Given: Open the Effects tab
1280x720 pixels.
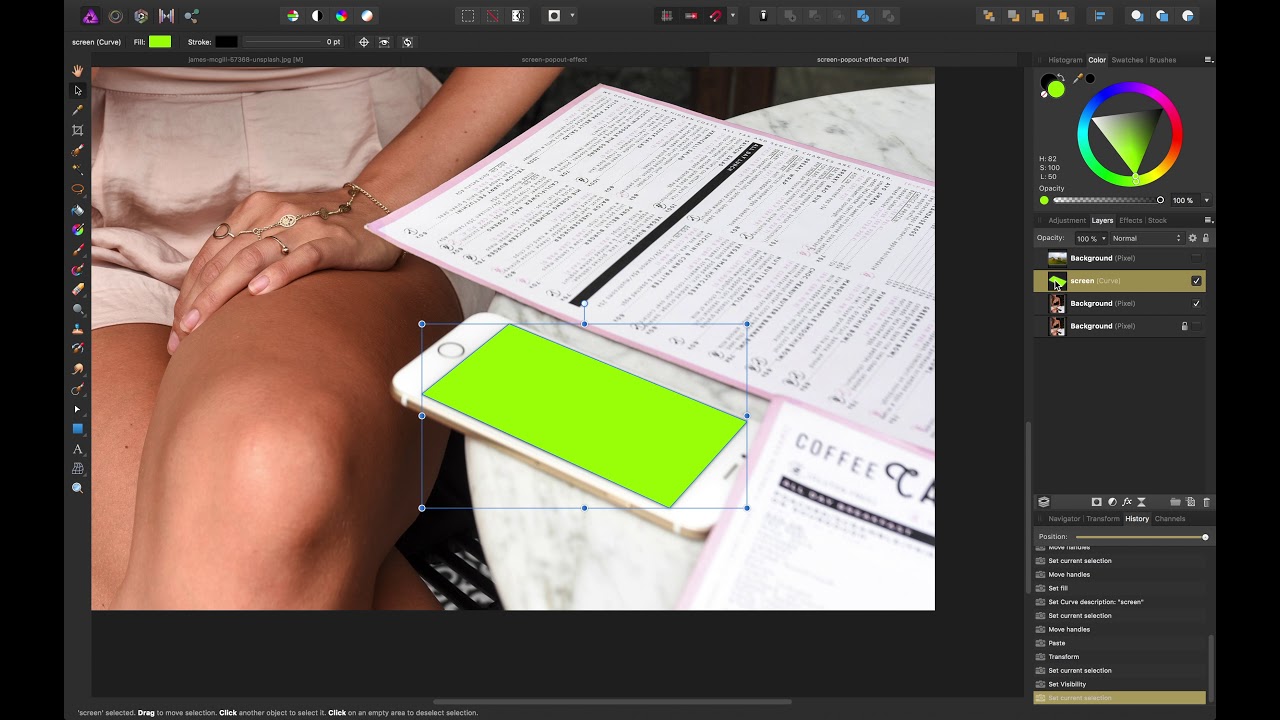Looking at the screenshot, I should click(x=1130, y=220).
